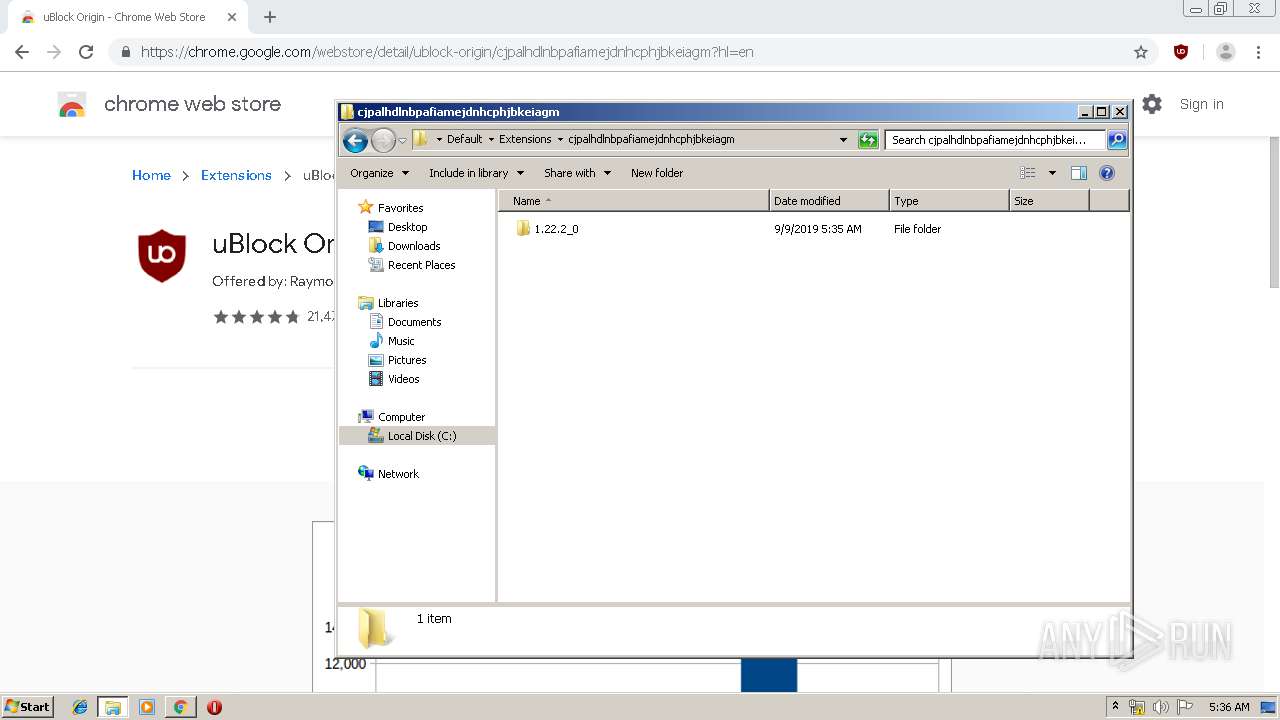Viewport: 1280px width, 720px height.
Task: Select Pictures library
Action: click(397, 360)
